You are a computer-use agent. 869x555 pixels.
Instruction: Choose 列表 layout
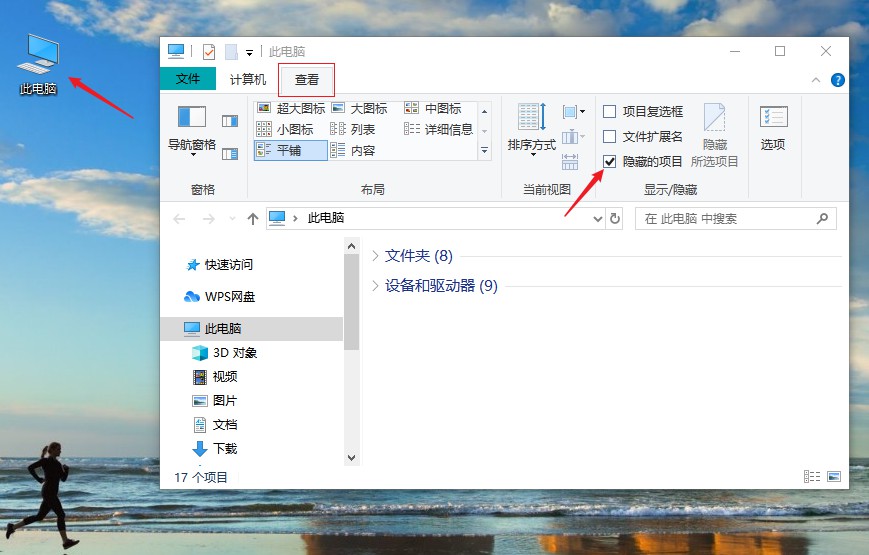353,129
